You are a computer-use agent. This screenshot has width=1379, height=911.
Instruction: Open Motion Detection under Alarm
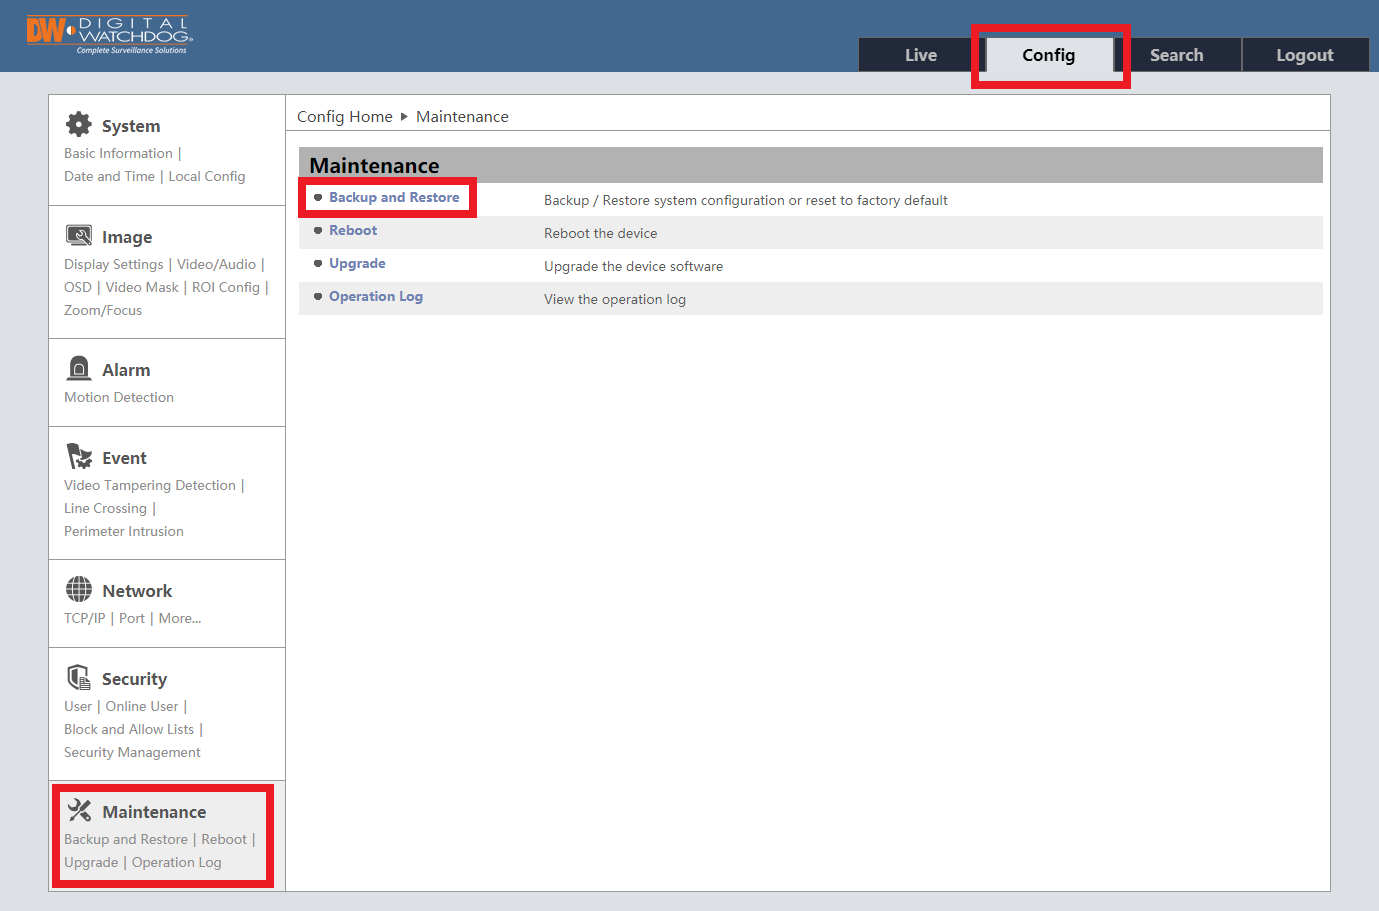pos(119,398)
